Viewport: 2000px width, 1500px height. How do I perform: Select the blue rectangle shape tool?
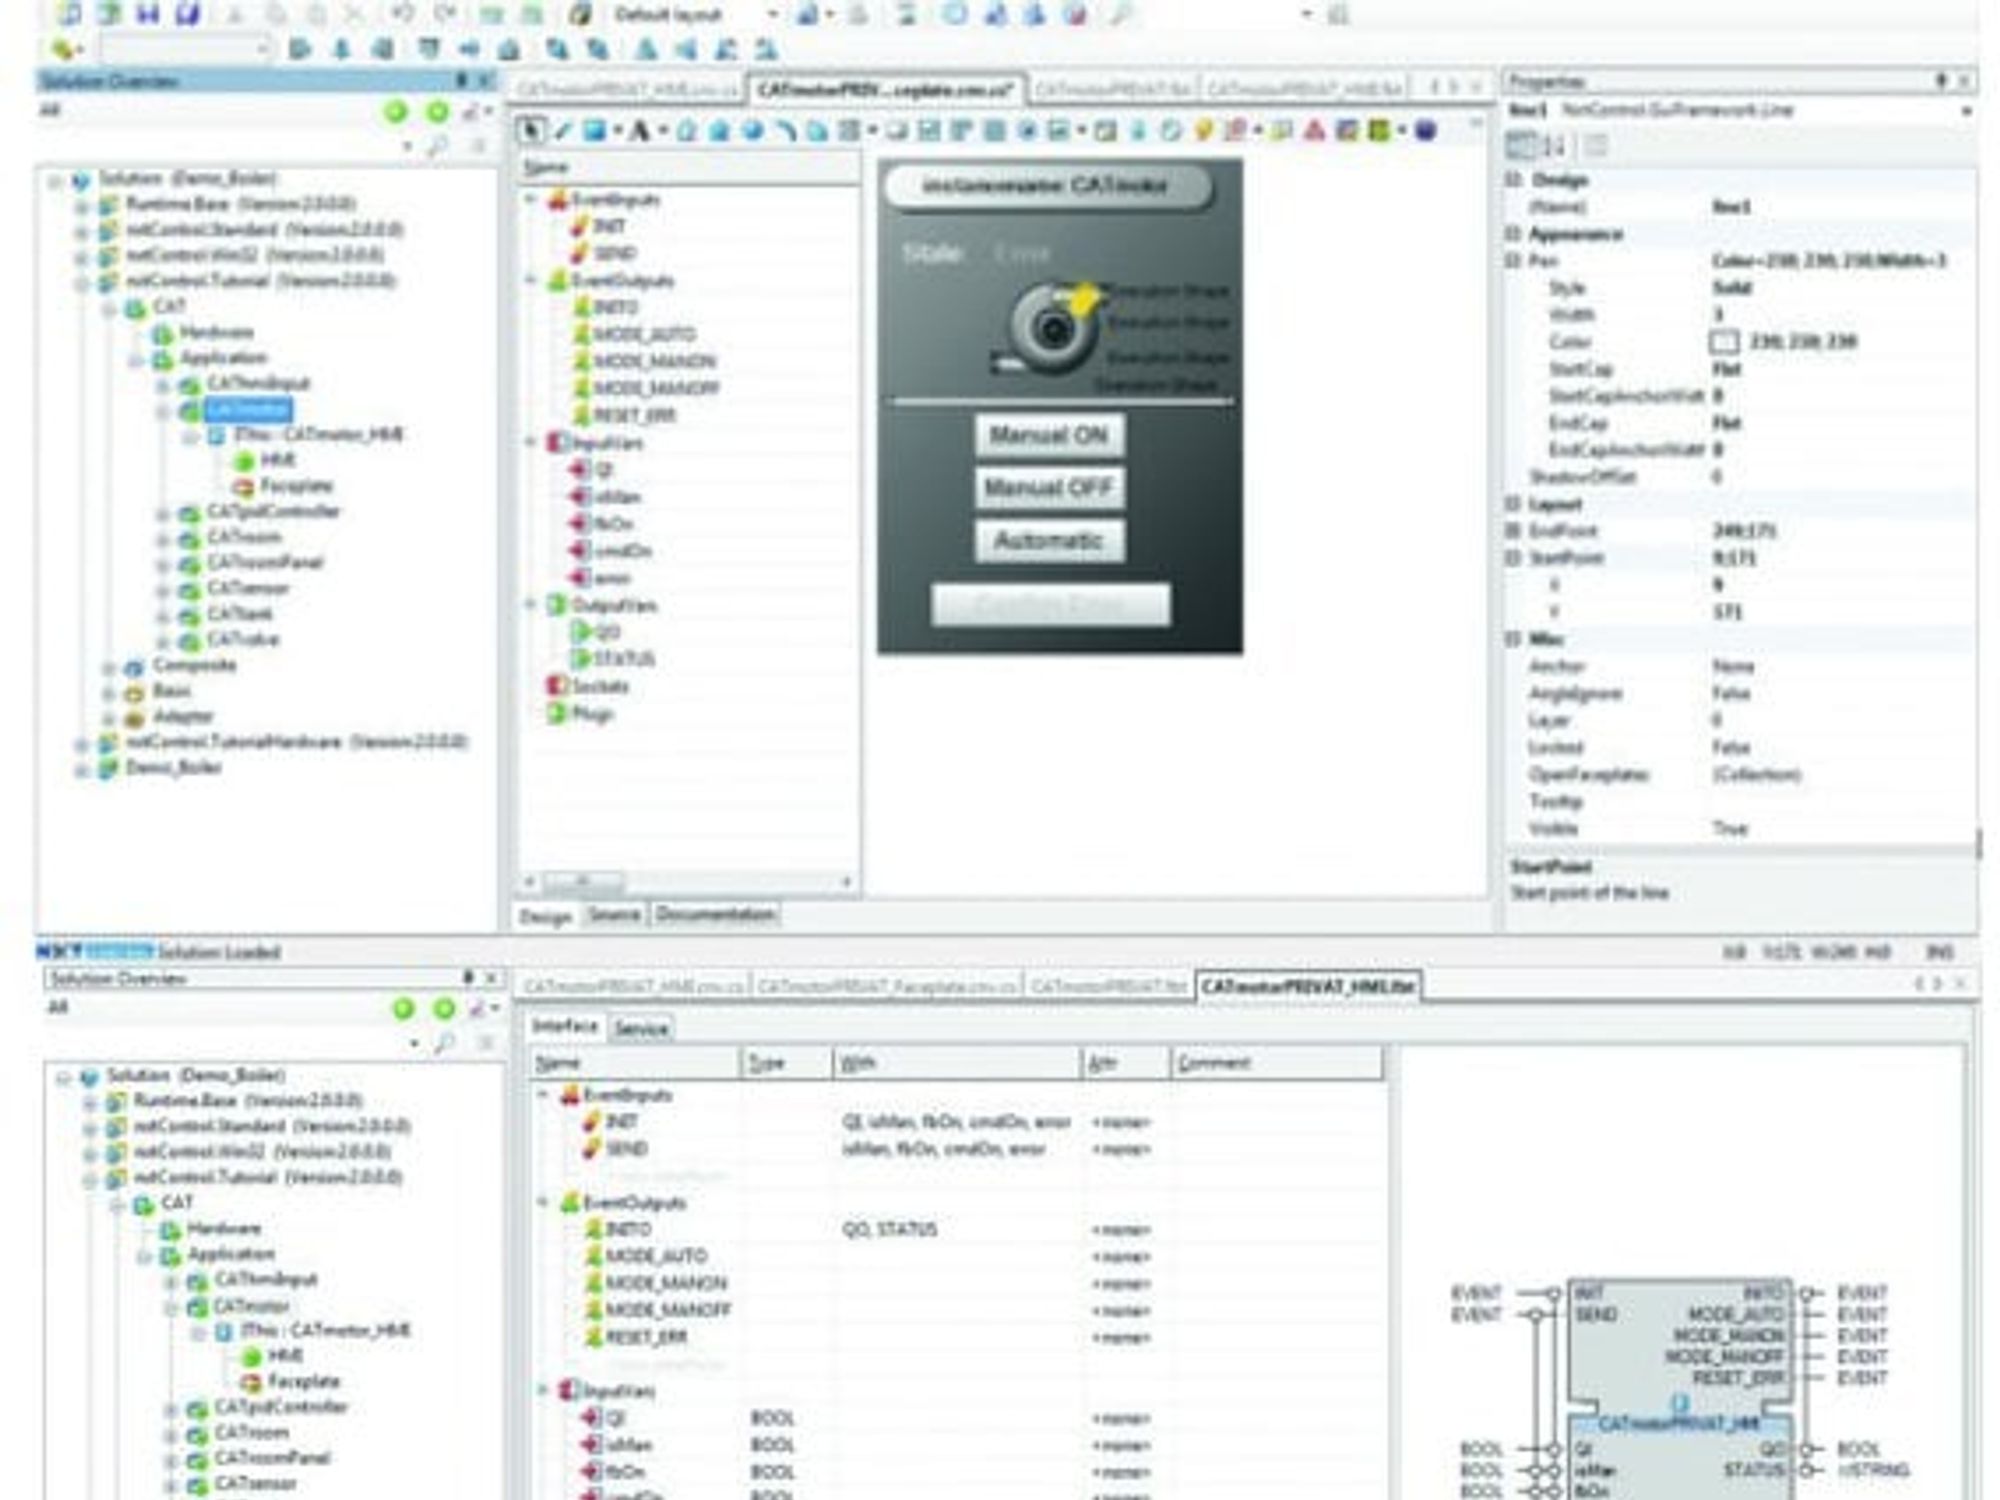tap(595, 130)
